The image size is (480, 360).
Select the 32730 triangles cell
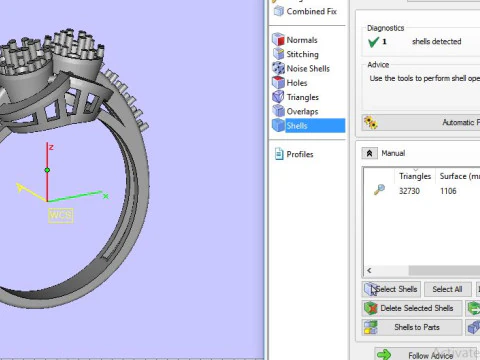click(409, 191)
